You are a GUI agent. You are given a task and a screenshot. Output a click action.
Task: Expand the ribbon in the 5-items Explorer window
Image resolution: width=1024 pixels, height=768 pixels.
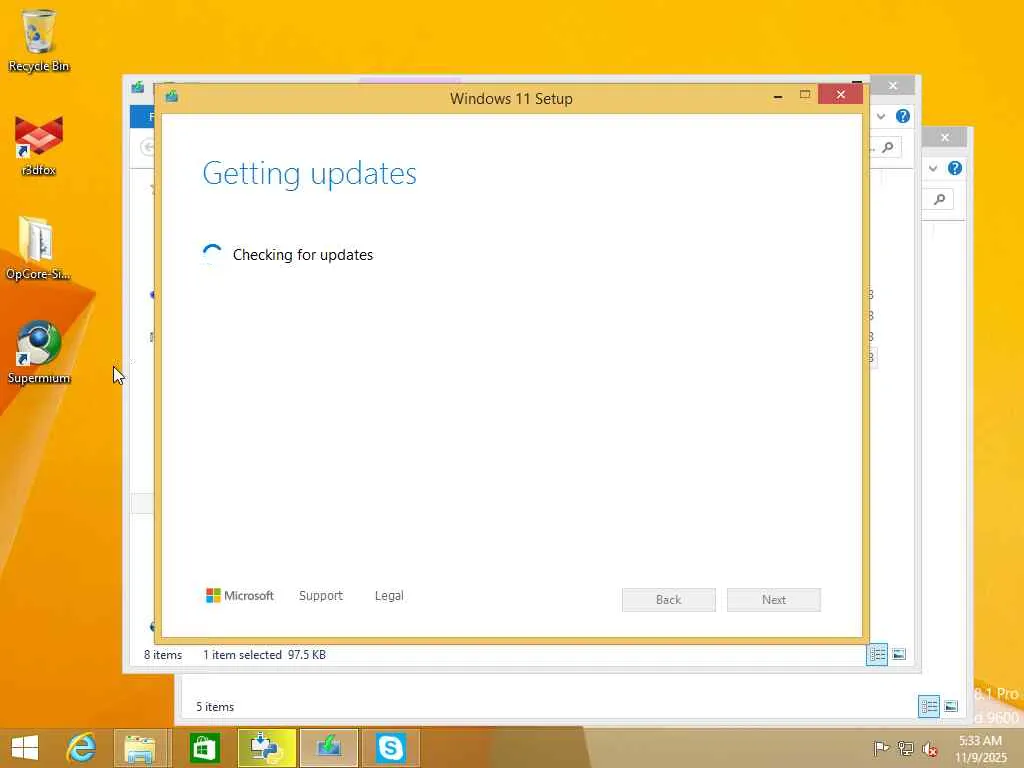point(933,168)
